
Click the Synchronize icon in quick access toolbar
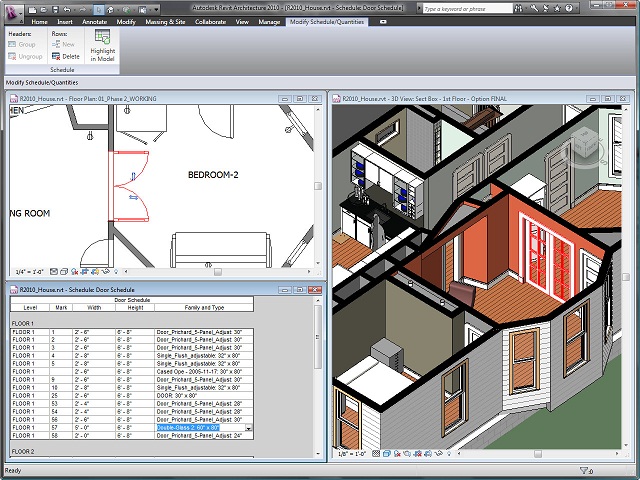pos(126,10)
